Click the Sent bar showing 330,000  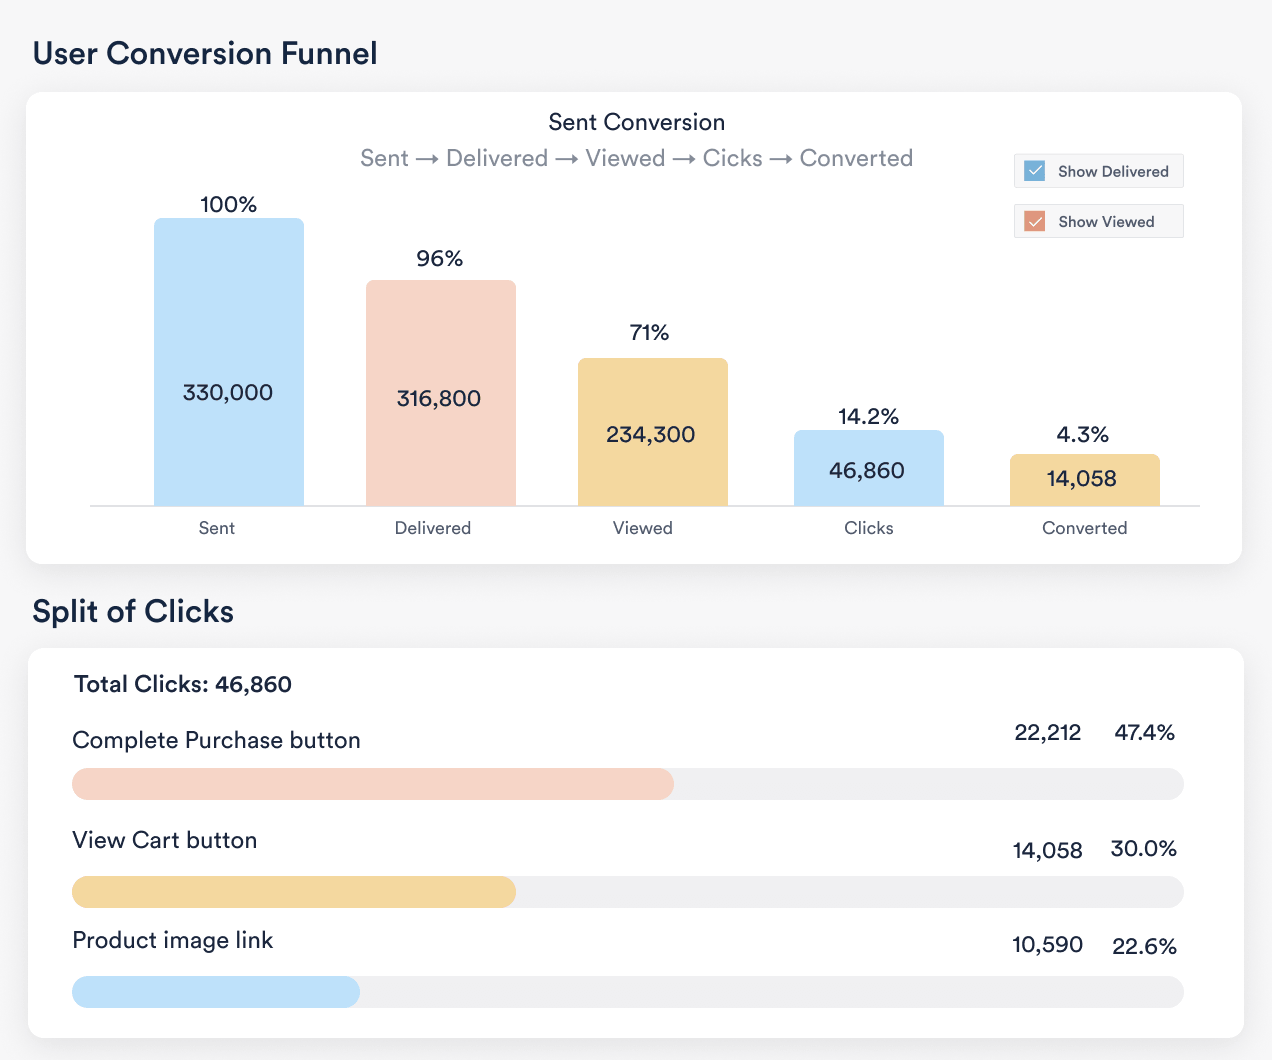pyautogui.click(x=229, y=362)
